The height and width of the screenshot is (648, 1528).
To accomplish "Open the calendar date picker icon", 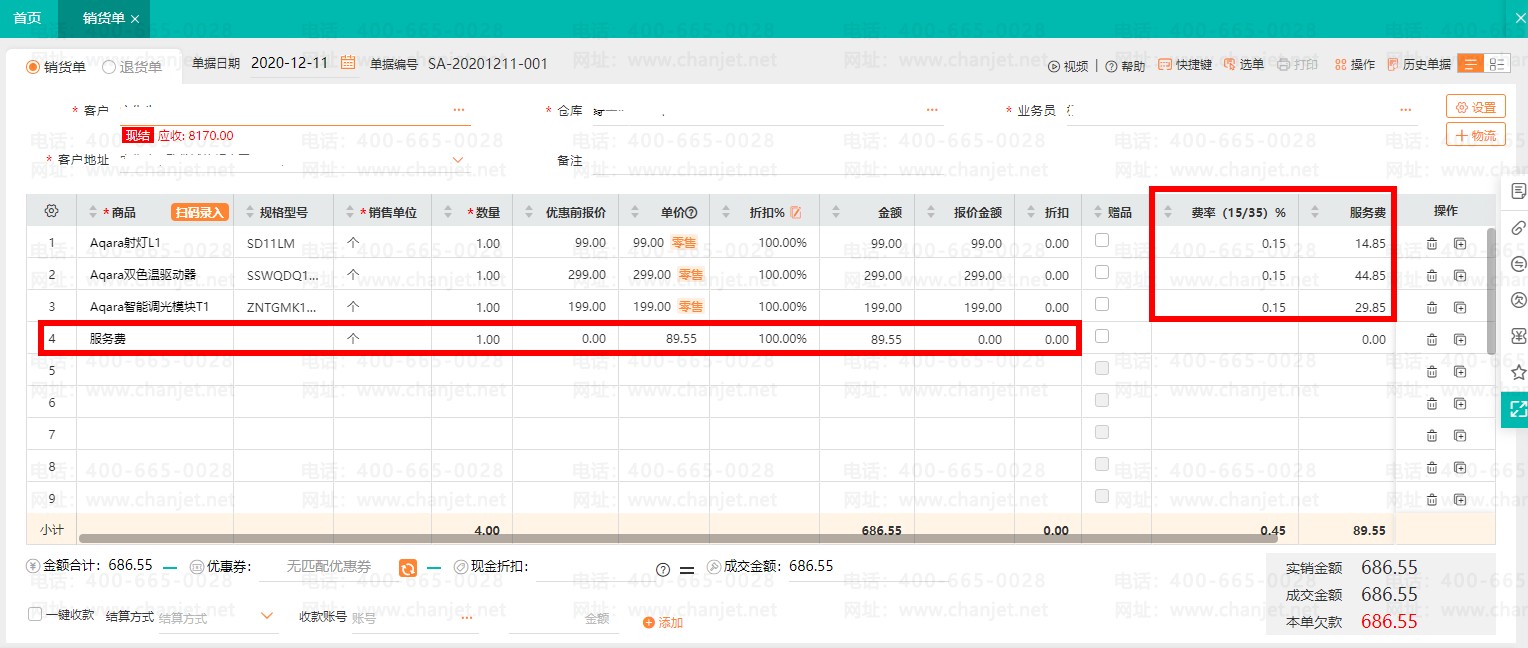I will click(348, 63).
